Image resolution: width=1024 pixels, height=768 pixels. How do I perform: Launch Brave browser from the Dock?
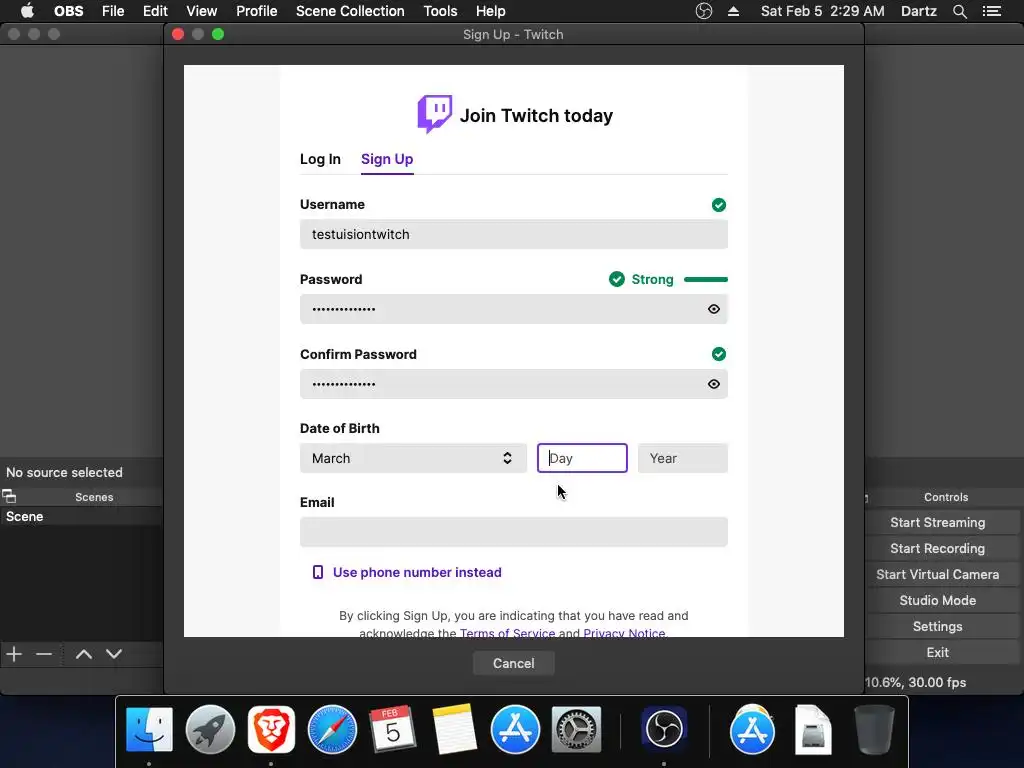click(271, 729)
